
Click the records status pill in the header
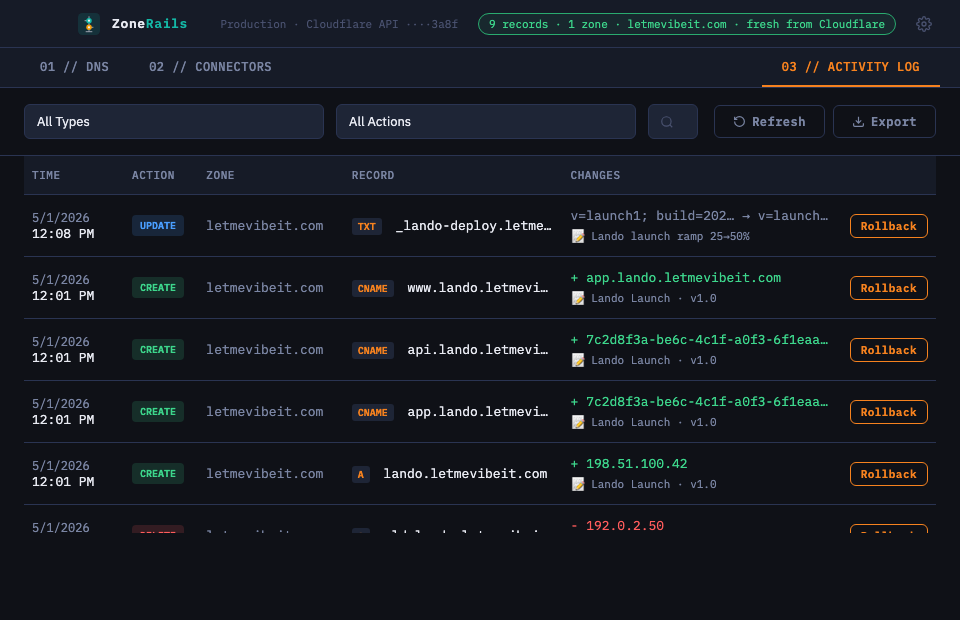(x=686, y=24)
